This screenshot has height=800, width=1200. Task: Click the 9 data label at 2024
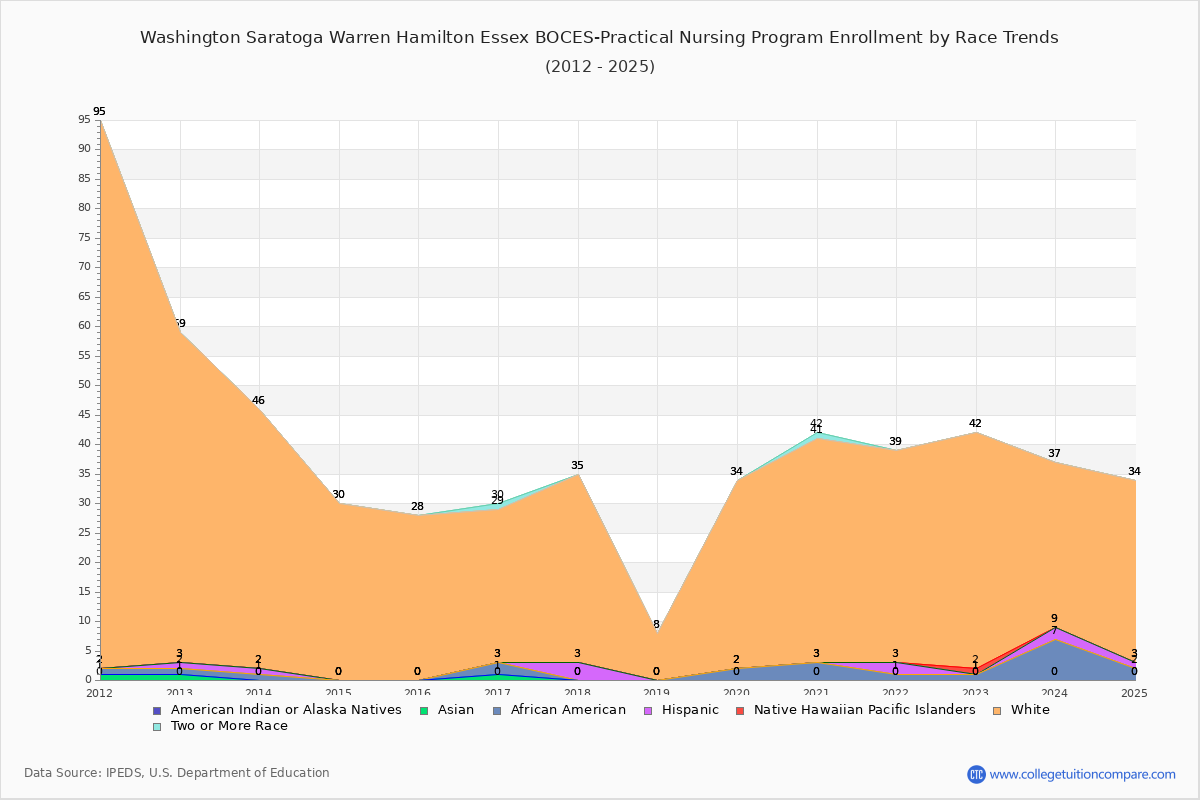coord(1054,619)
